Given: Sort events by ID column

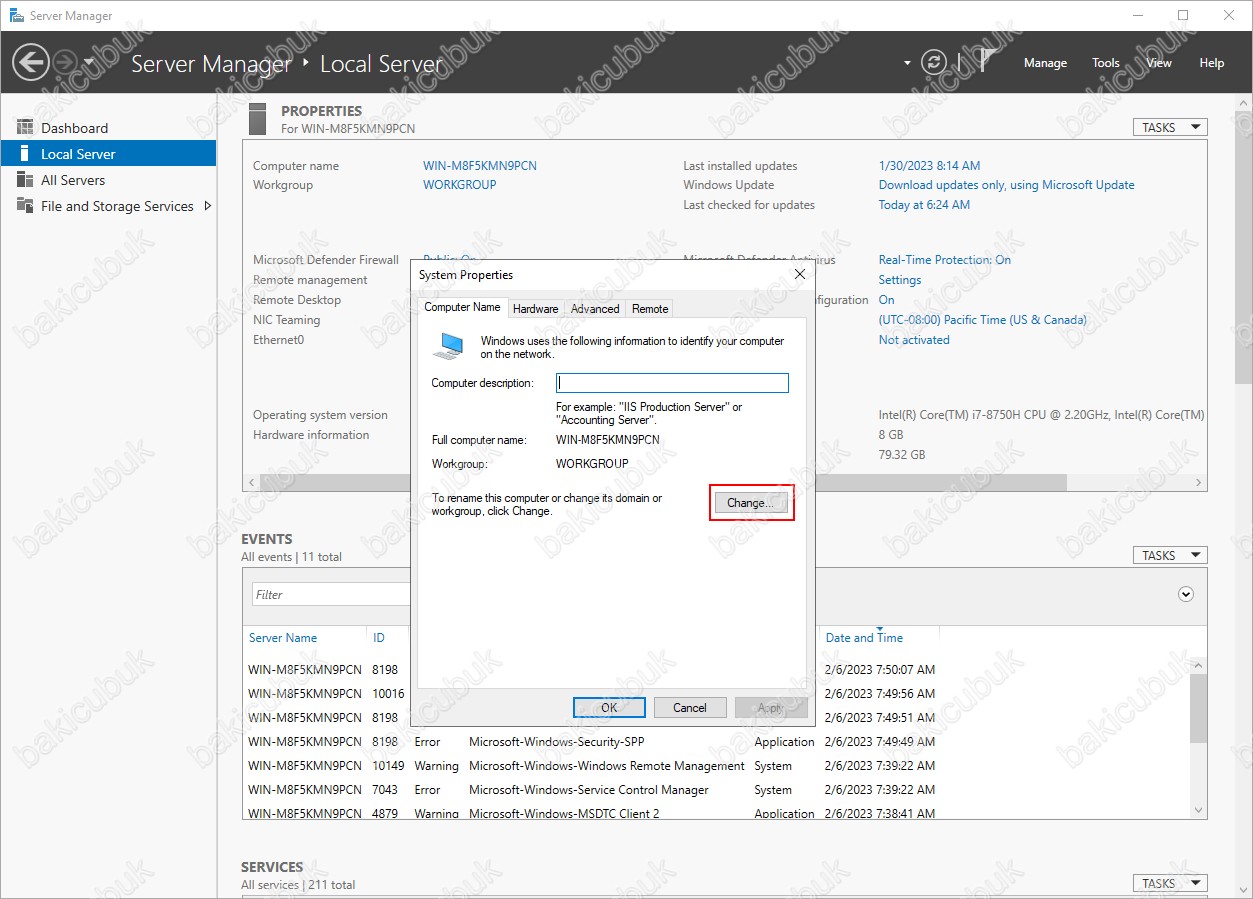Looking at the screenshot, I should (x=379, y=638).
